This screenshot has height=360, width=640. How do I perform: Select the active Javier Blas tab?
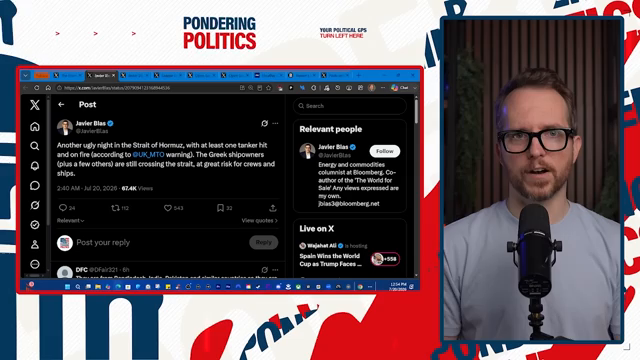pyautogui.click(x=101, y=76)
